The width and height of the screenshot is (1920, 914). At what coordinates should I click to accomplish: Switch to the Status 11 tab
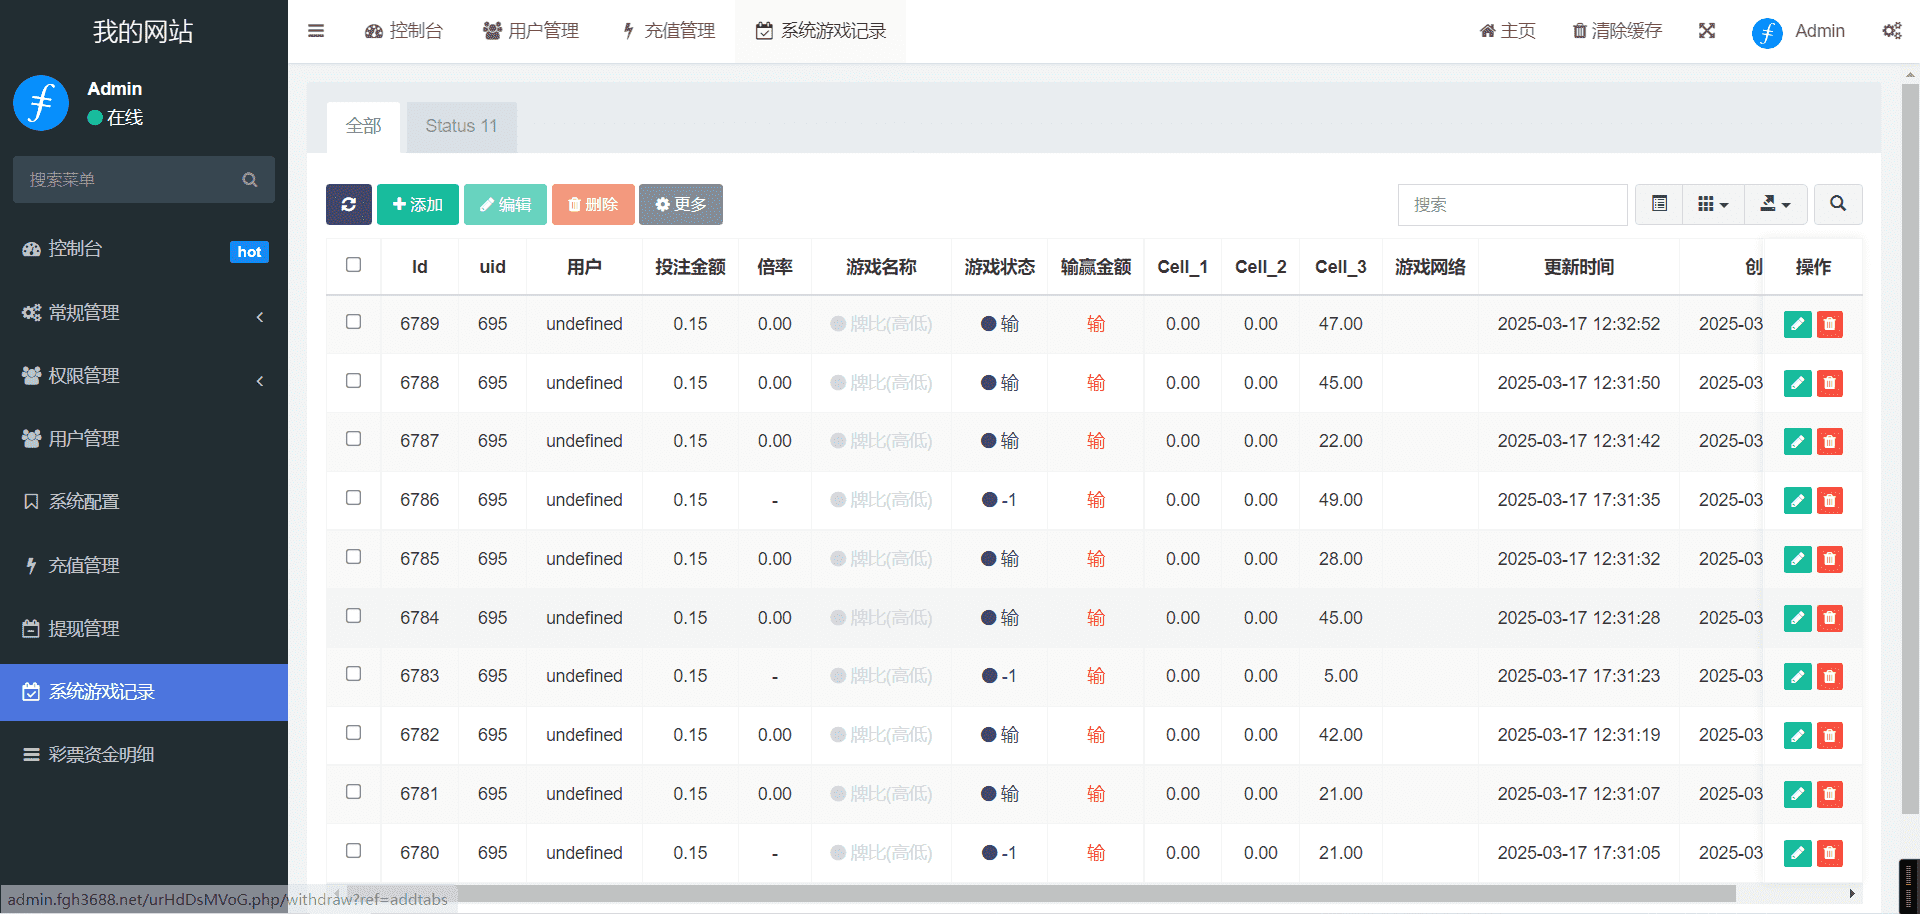pos(461,126)
